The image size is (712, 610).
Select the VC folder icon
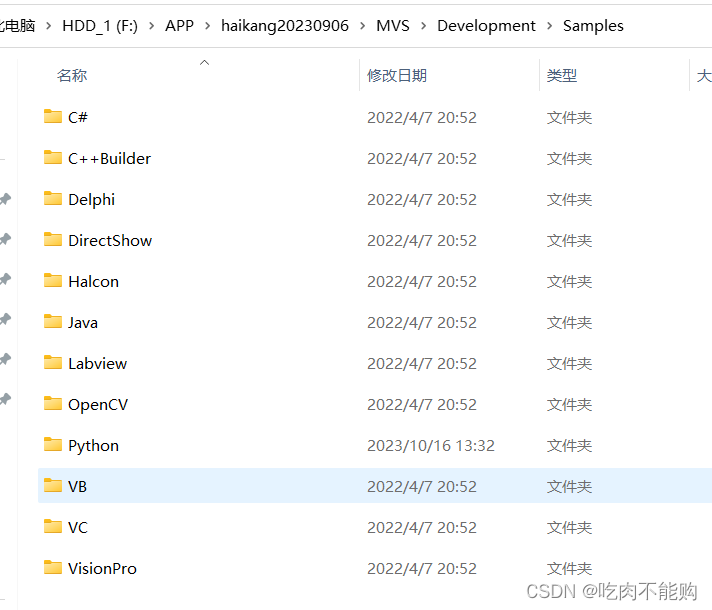tap(53, 526)
